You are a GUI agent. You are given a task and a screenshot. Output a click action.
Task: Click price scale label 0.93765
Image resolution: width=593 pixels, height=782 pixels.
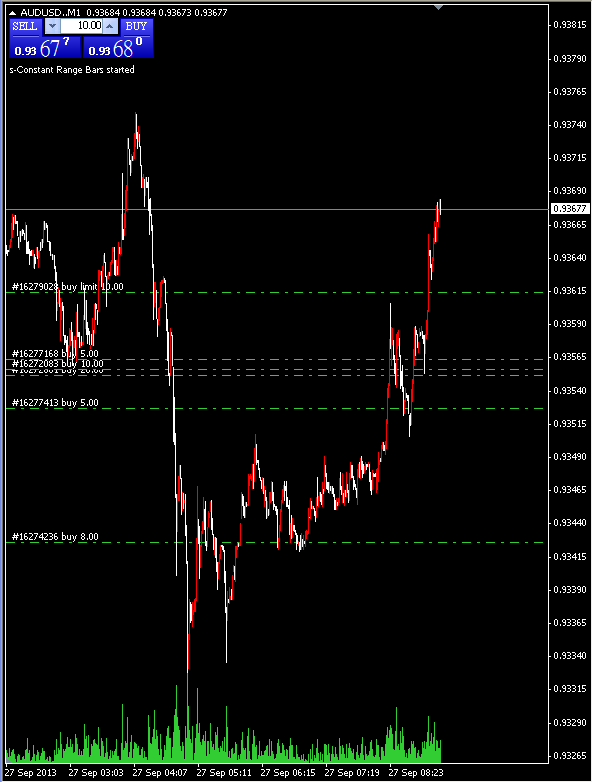point(570,92)
